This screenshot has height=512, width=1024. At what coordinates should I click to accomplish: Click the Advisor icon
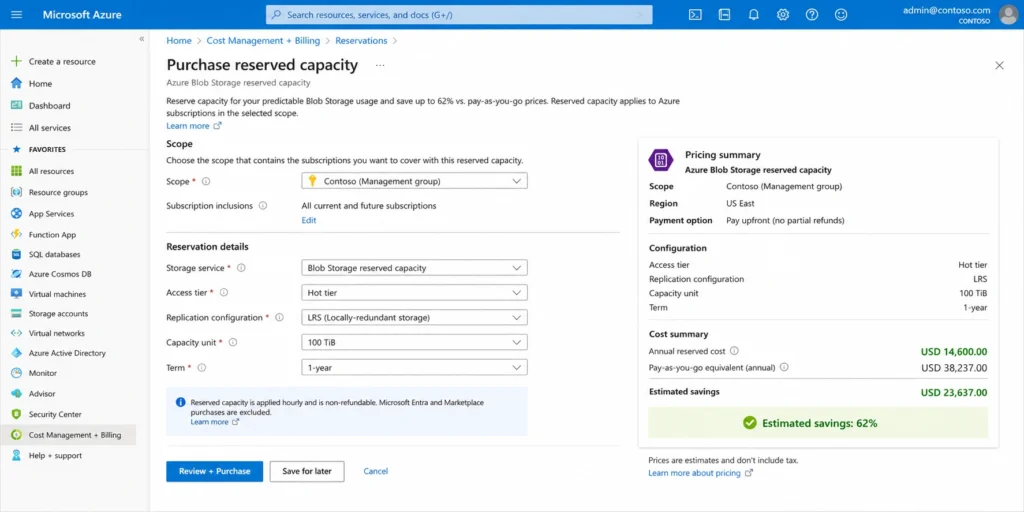pos(17,394)
